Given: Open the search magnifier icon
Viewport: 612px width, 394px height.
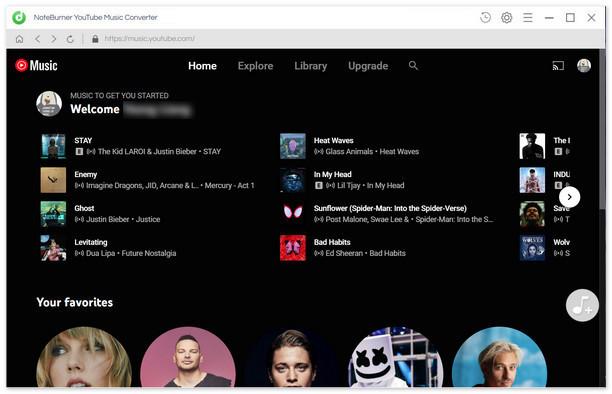Looking at the screenshot, I should (x=413, y=66).
